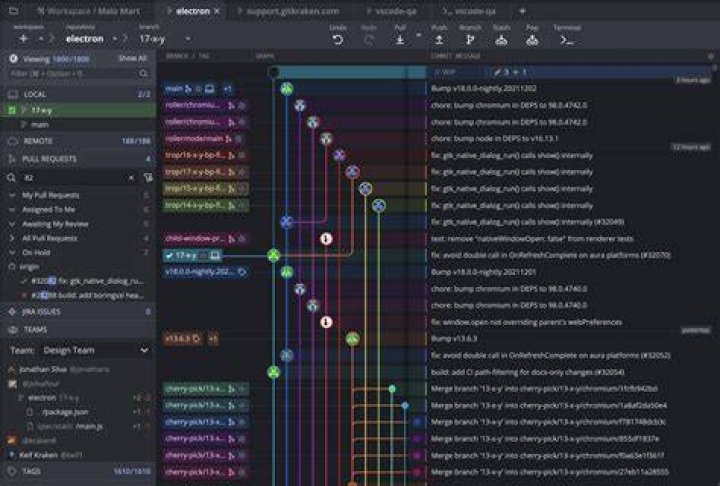Expand the JIRA ISSUES section
Image resolution: width=720 pixels, height=486 pixels.
tap(78, 311)
